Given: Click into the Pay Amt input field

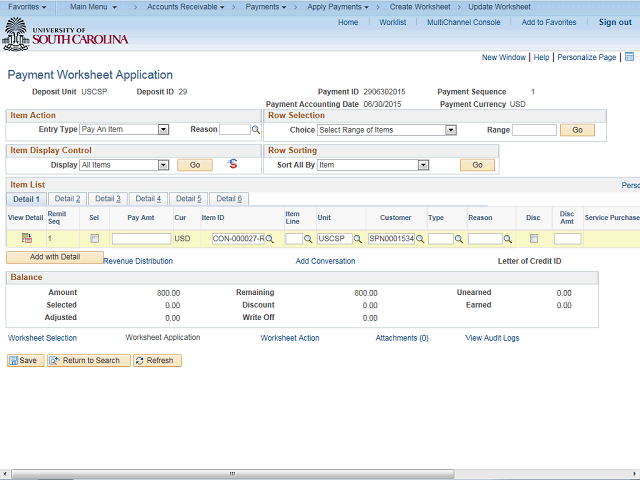Looking at the screenshot, I should [141, 239].
